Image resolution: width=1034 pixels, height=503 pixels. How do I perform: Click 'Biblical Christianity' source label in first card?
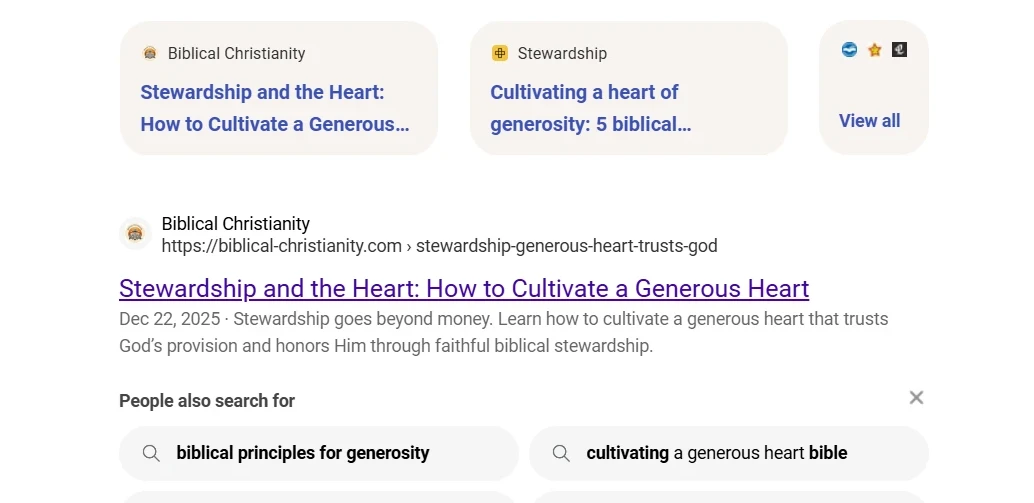point(236,54)
